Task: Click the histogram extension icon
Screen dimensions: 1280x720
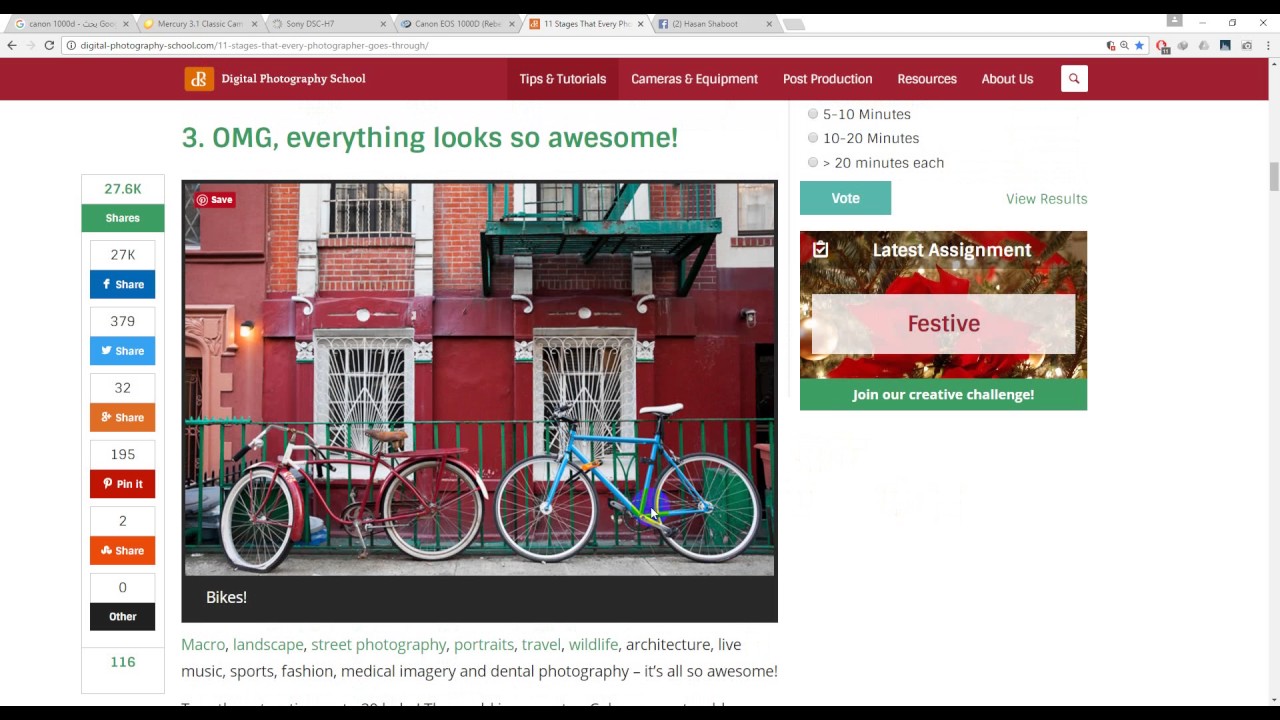Action: pos(1225,45)
